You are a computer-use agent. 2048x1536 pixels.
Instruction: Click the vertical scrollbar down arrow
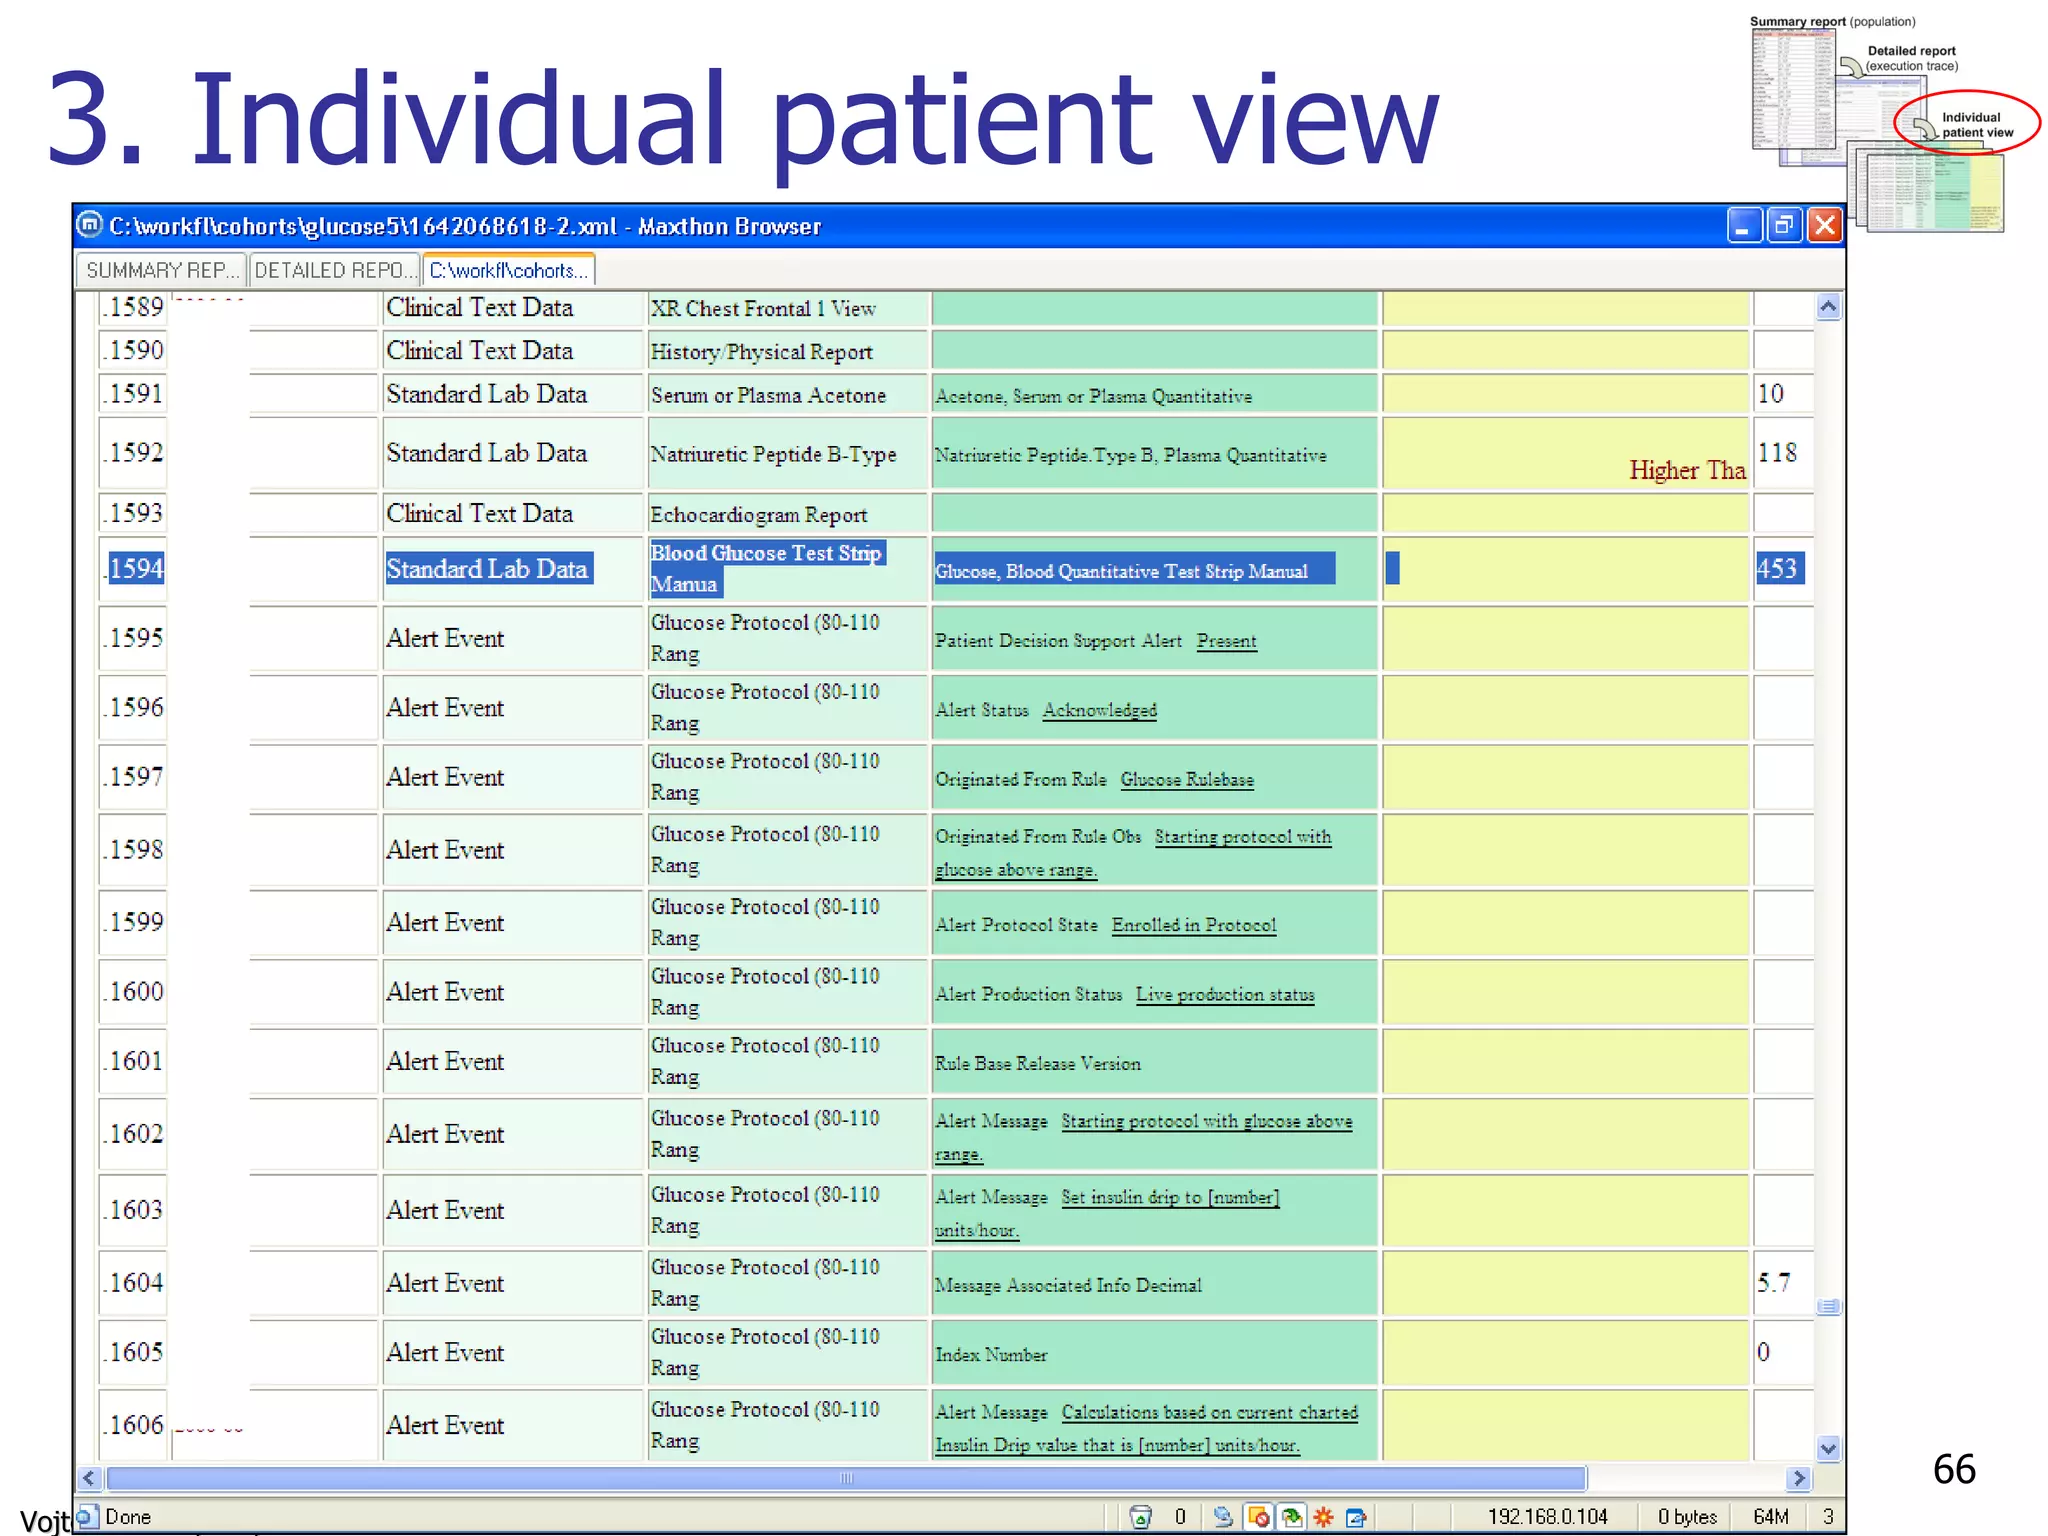pos(1828,1447)
